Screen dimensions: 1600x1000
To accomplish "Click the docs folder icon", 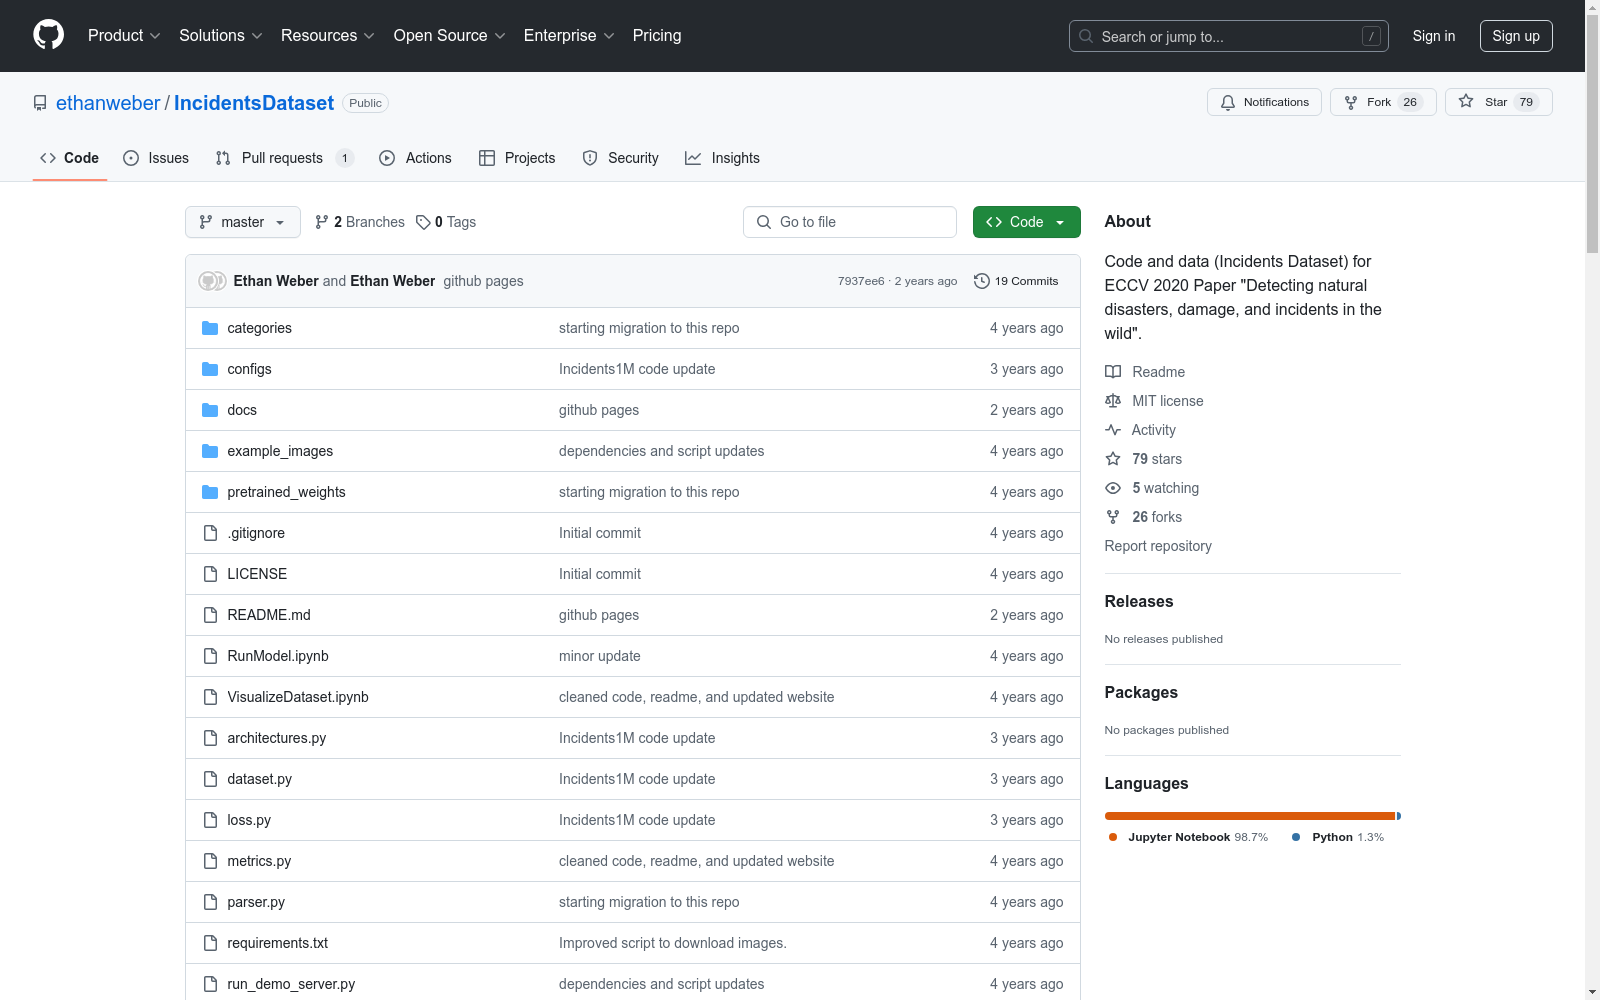I will (210, 410).
